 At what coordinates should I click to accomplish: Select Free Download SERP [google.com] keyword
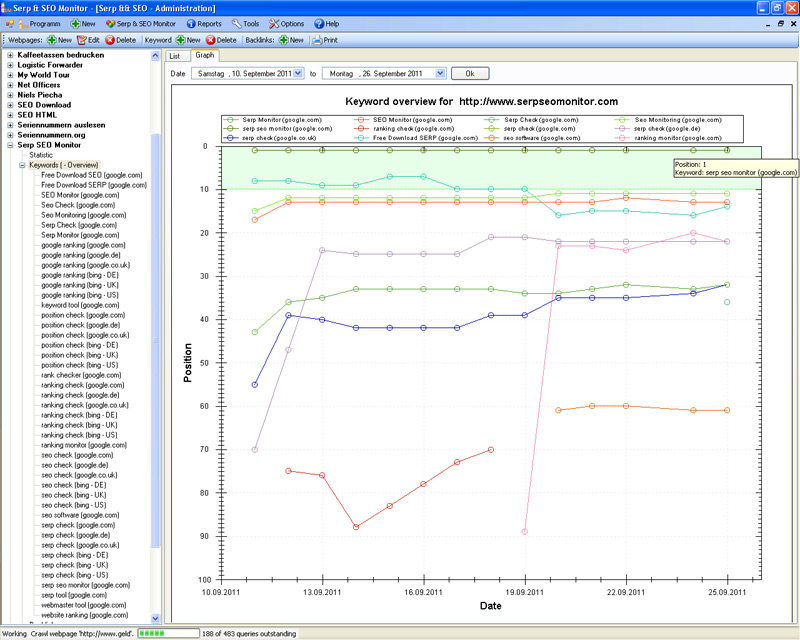(x=94, y=185)
